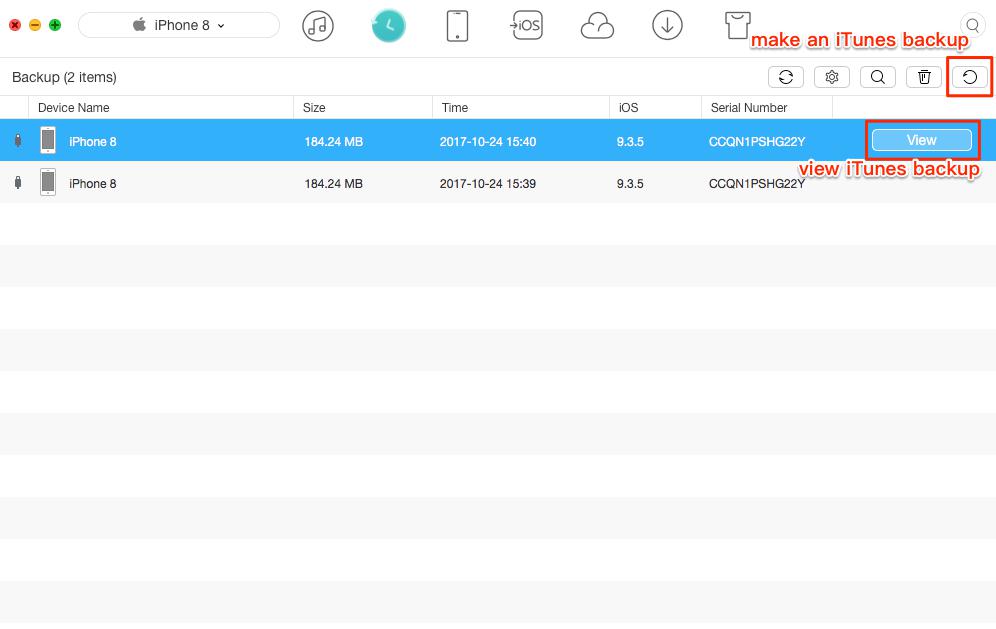Close the window with red button

tap(15, 25)
